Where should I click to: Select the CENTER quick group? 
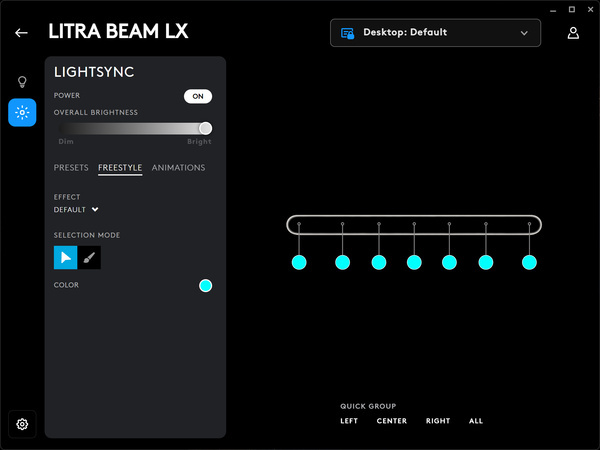(392, 421)
